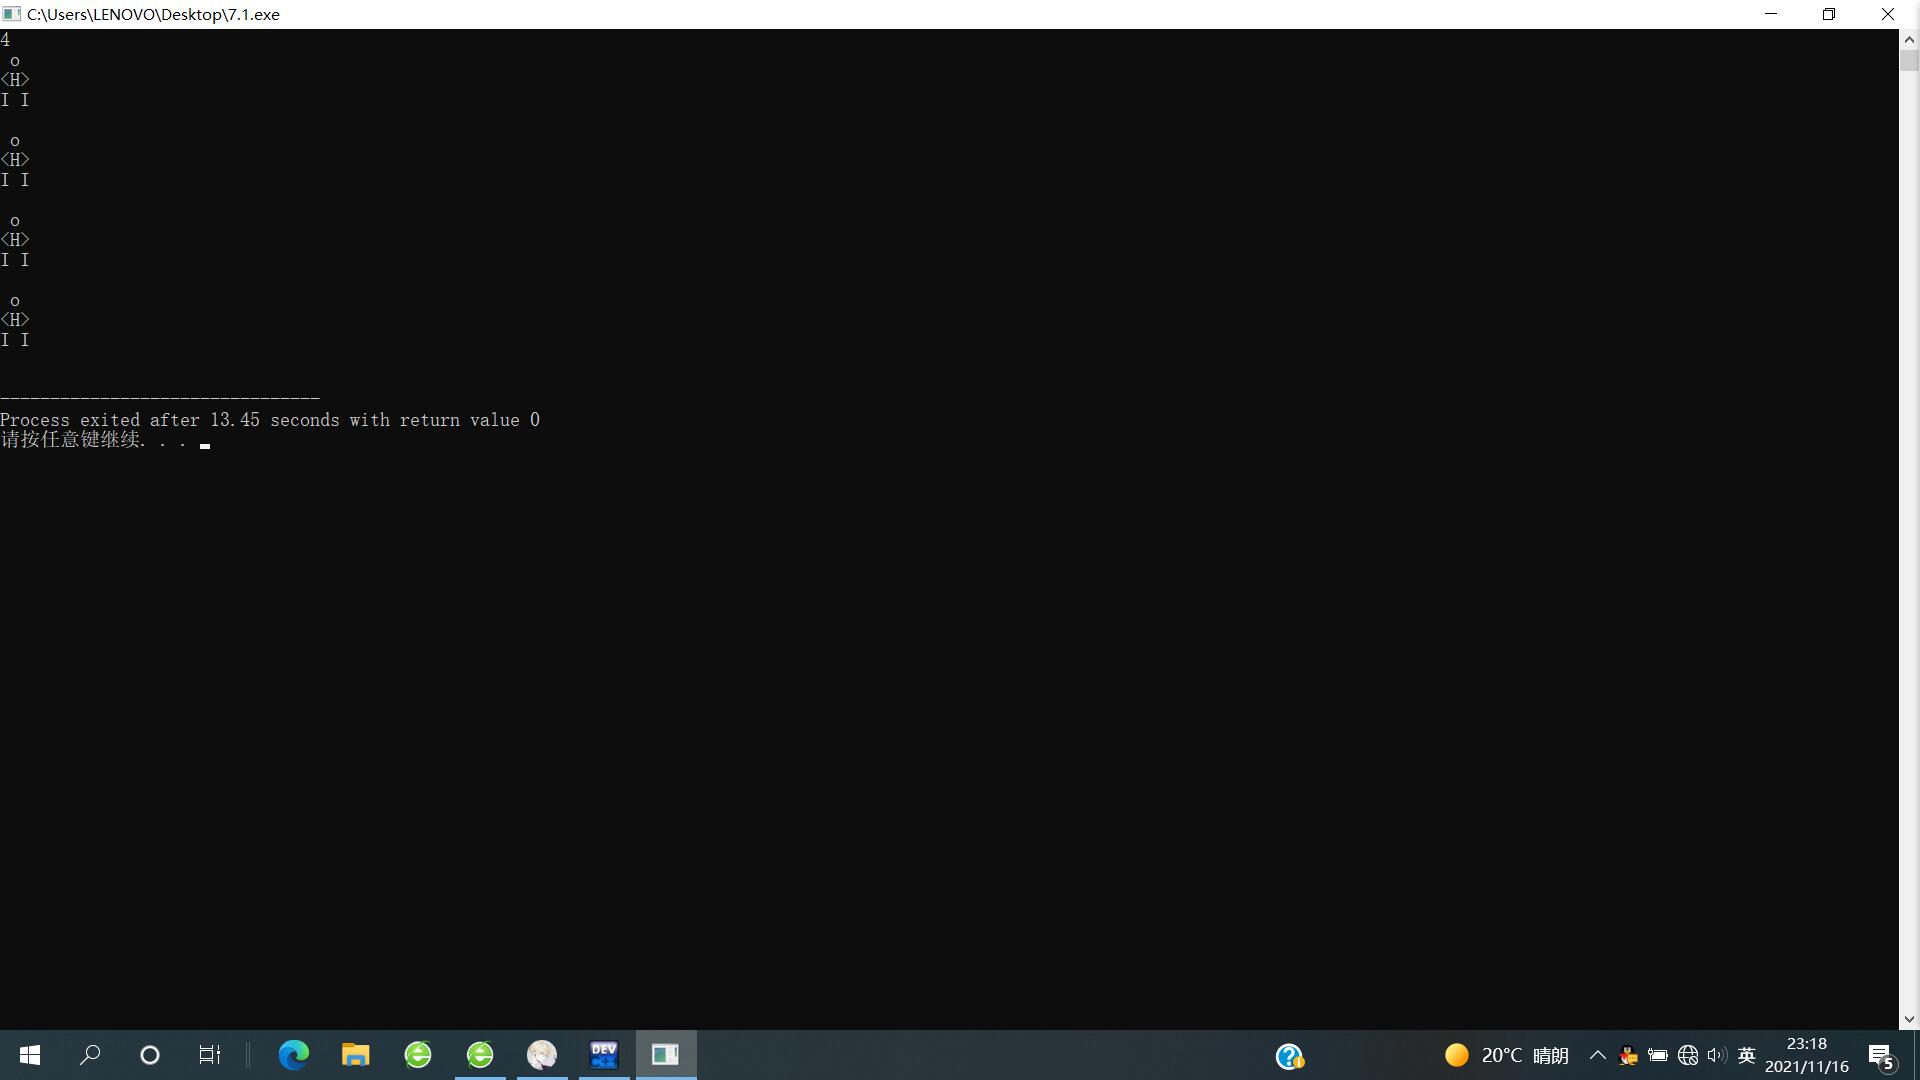Open the console title bar system menu icon
Image resolution: width=1920 pixels, height=1080 pixels.
click(x=11, y=14)
